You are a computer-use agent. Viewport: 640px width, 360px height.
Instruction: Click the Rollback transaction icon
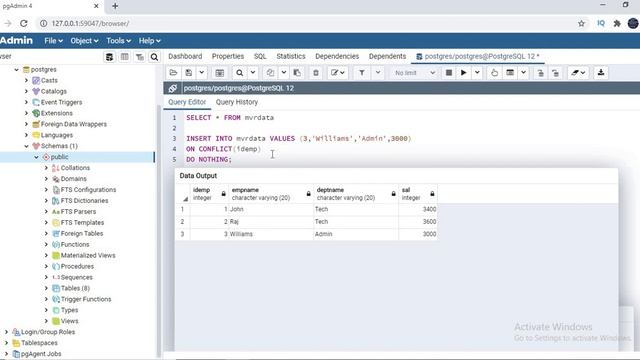coord(556,73)
